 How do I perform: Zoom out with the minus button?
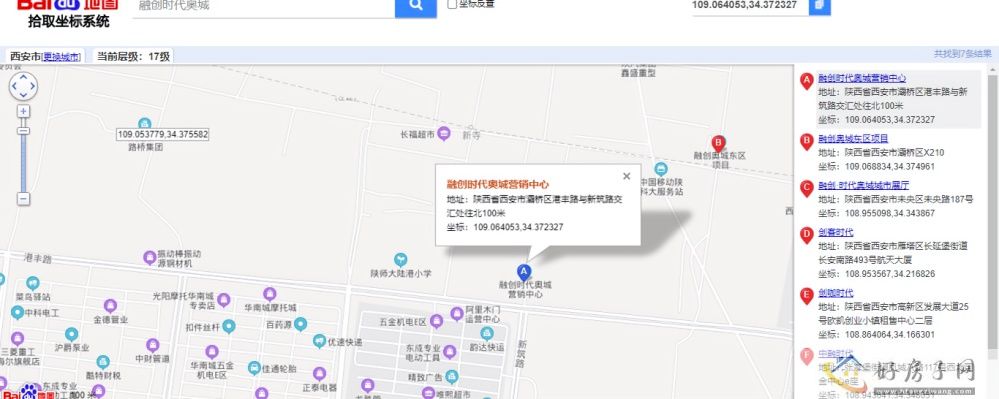pos(24,199)
